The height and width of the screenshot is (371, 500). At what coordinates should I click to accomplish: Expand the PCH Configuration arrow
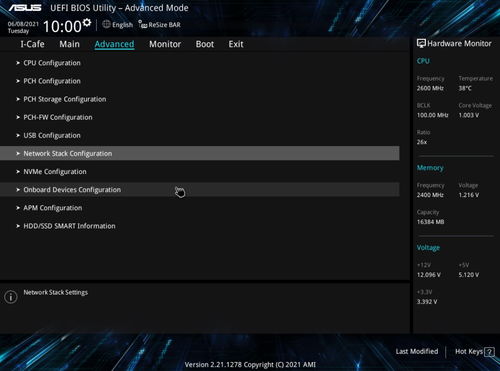click(18, 81)
